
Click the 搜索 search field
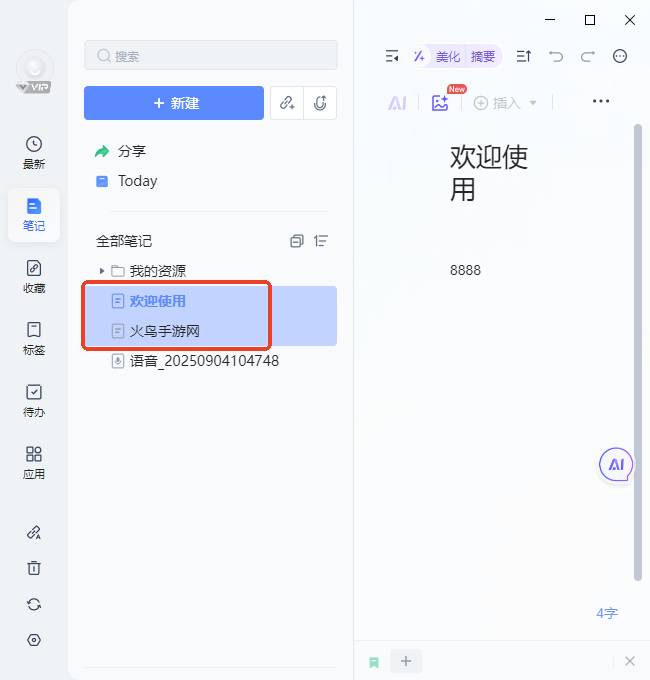point(211,56)
